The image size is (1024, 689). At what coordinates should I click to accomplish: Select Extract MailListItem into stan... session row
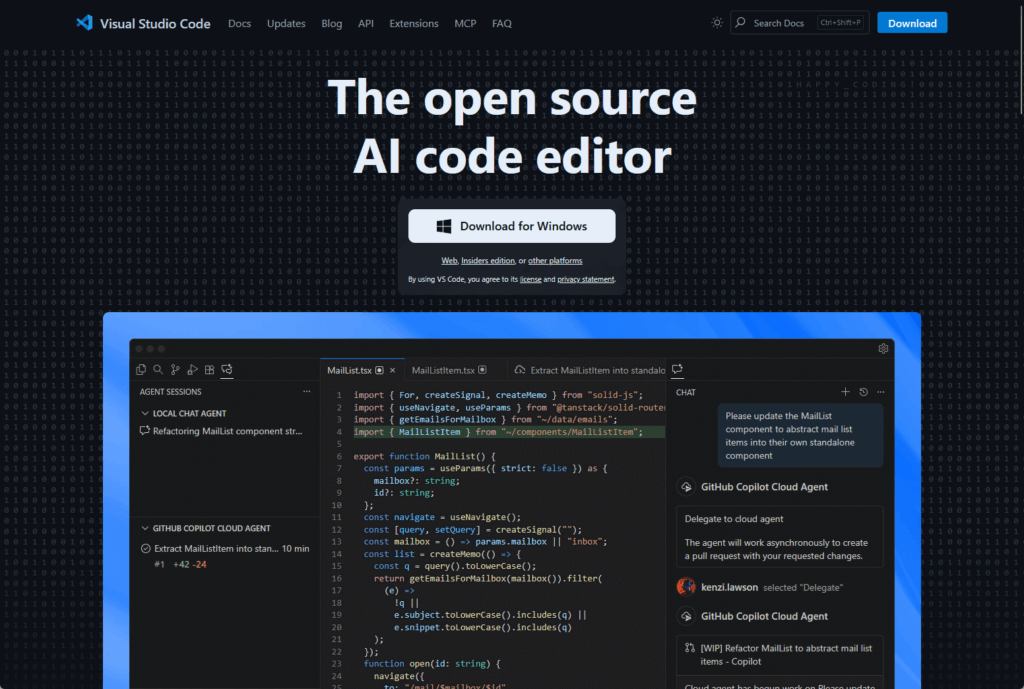click(225, 549)
